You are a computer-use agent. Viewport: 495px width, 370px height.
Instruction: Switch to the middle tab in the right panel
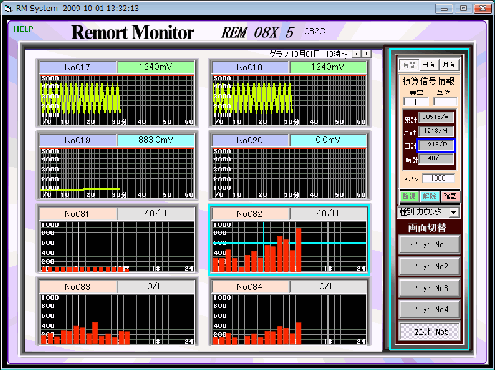pos(429,65)
